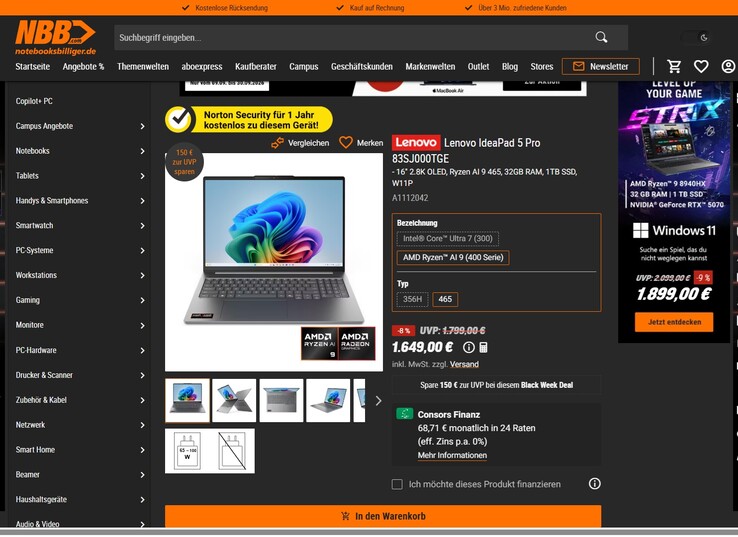This screenshot has width=738, height=537.
Task: Expand the Monitore category
Action: 142,325
